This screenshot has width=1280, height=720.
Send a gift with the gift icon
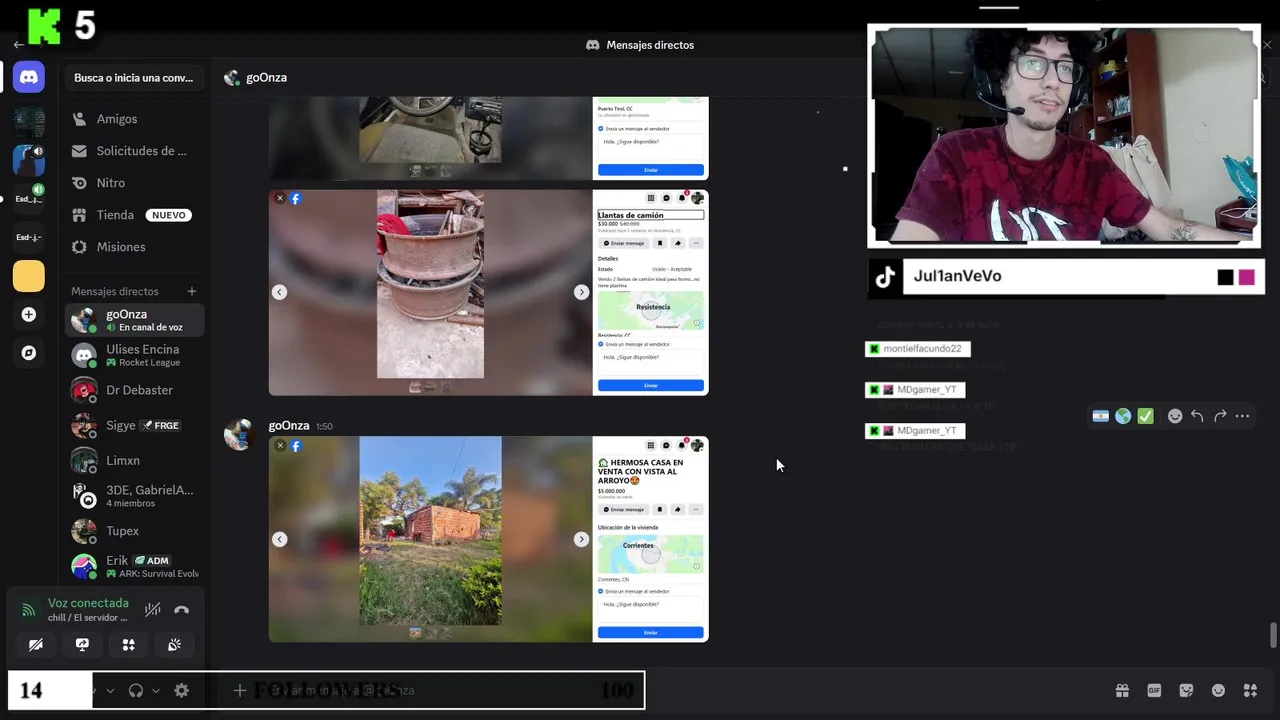pos(1122,690)
